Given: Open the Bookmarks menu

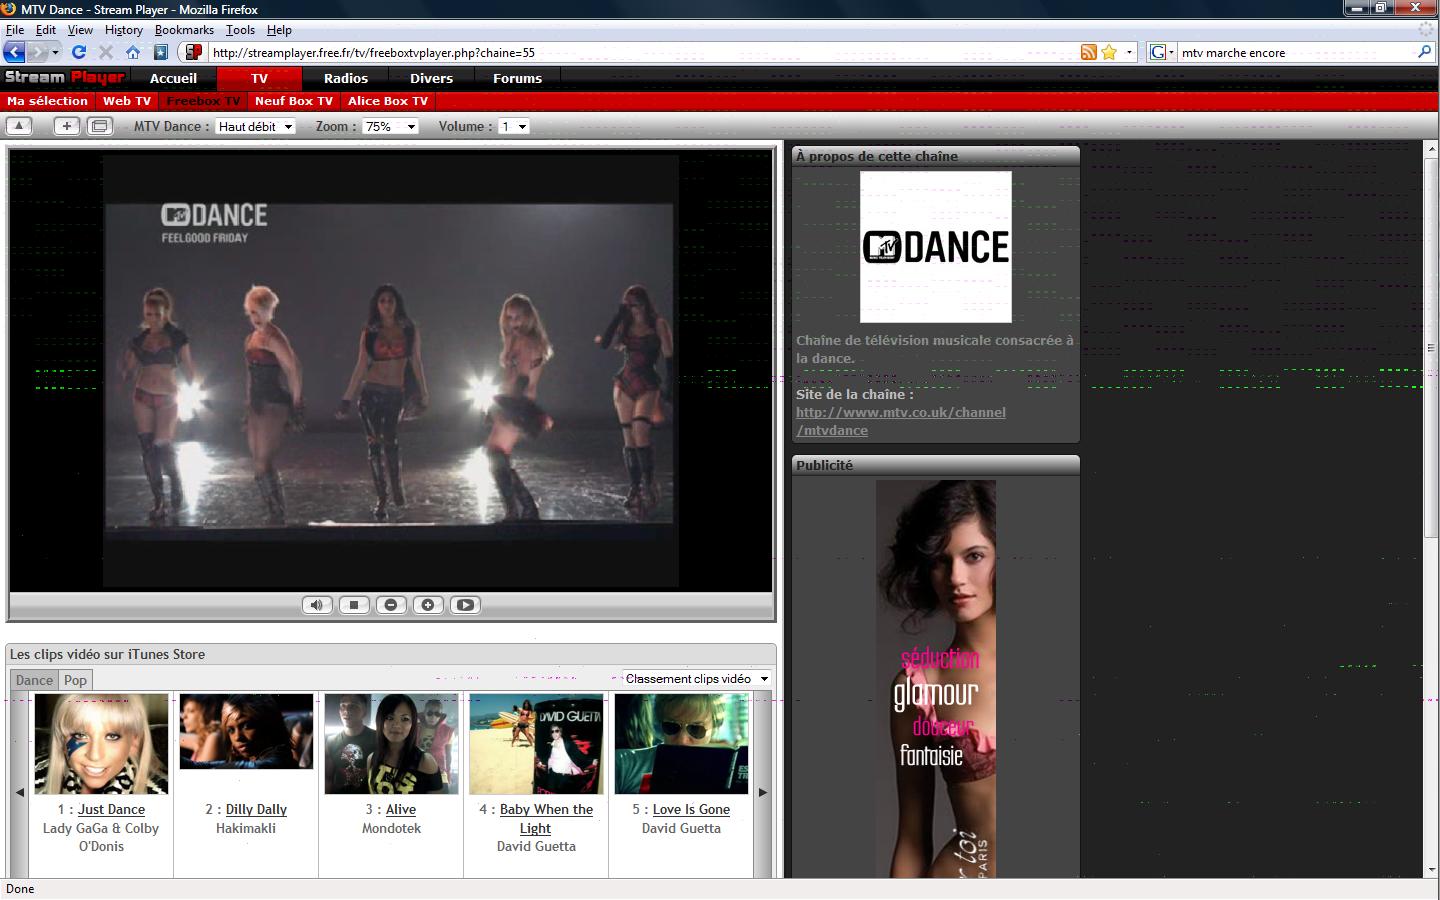Looking at the screenshot, I should coord(184,30).
